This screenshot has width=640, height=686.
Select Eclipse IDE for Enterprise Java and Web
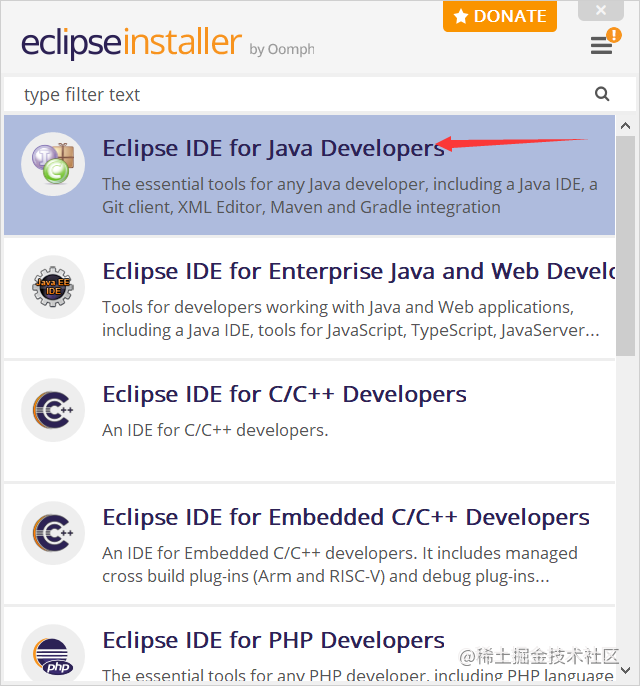(x=309, y=298)
